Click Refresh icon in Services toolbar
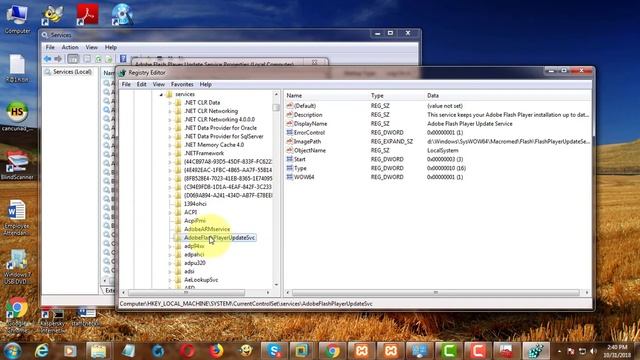 click(98, 59)
